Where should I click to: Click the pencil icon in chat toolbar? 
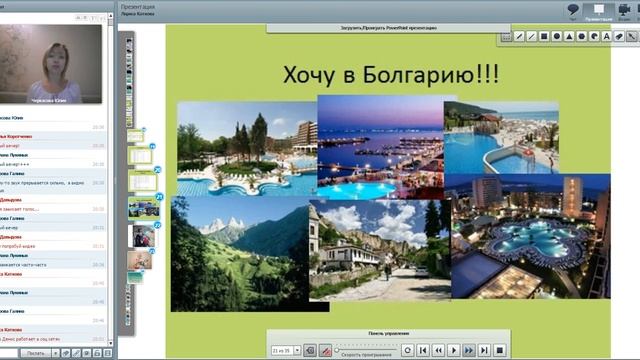(76, 353)
